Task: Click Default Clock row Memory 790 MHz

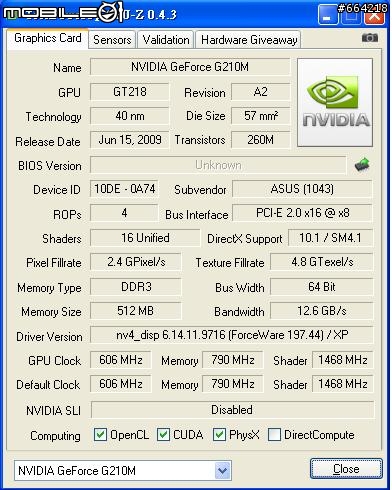Action: pyautogui.click(x=233, y=384)
